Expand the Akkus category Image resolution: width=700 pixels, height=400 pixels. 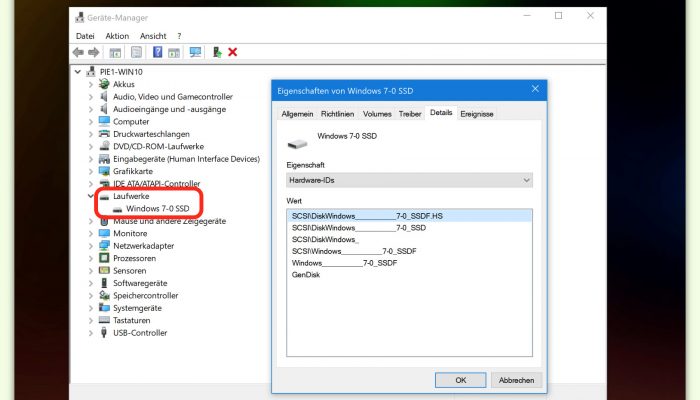[x=91, y=84]
